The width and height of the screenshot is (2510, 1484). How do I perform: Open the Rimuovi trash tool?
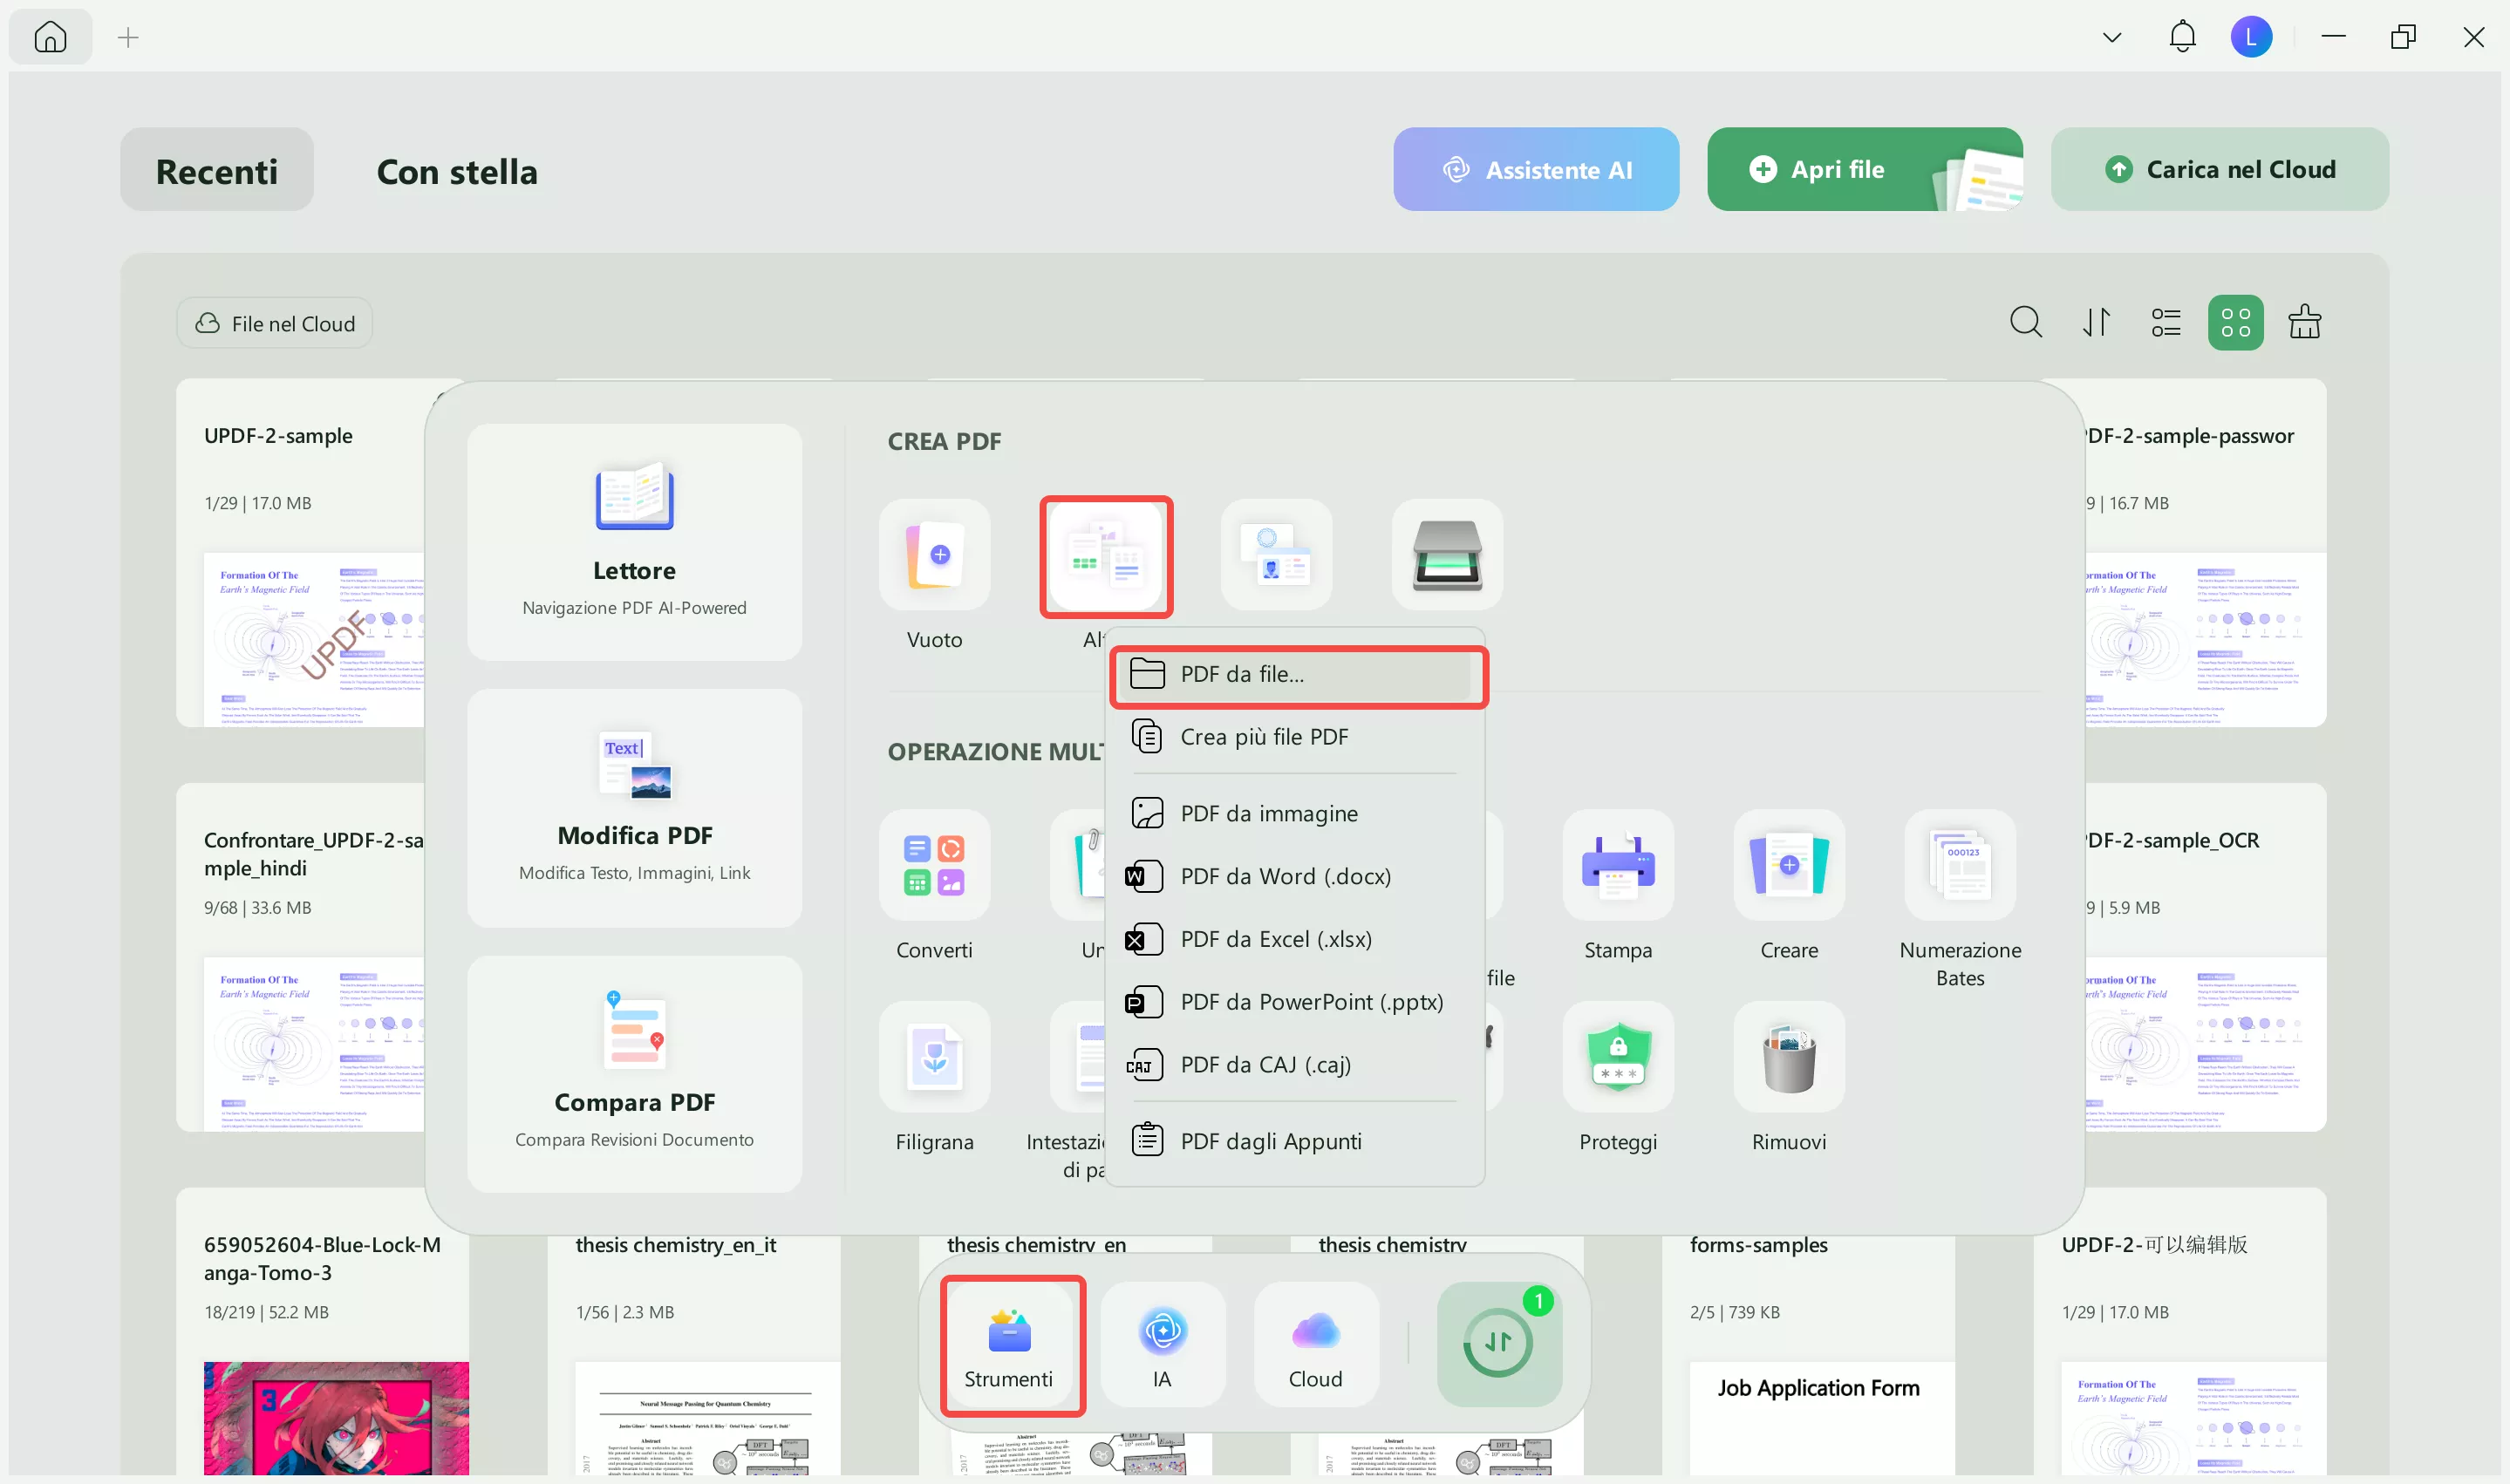[x=1788, y=1058]
